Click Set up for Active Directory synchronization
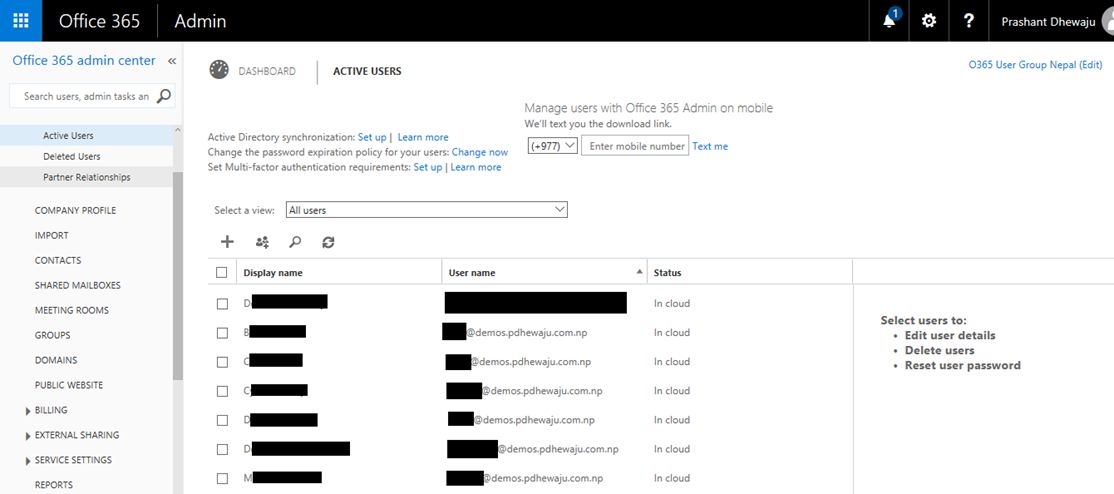1114x494 pixels. [x=372, y=137]
